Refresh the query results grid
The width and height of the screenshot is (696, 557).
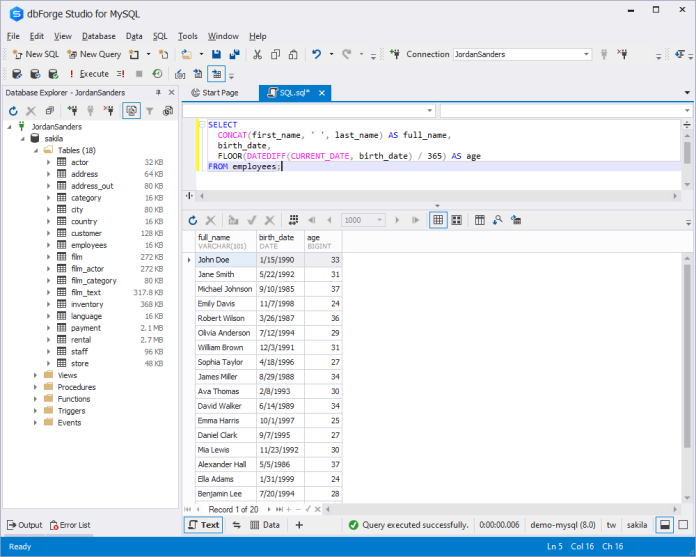(x=193, y=220)
